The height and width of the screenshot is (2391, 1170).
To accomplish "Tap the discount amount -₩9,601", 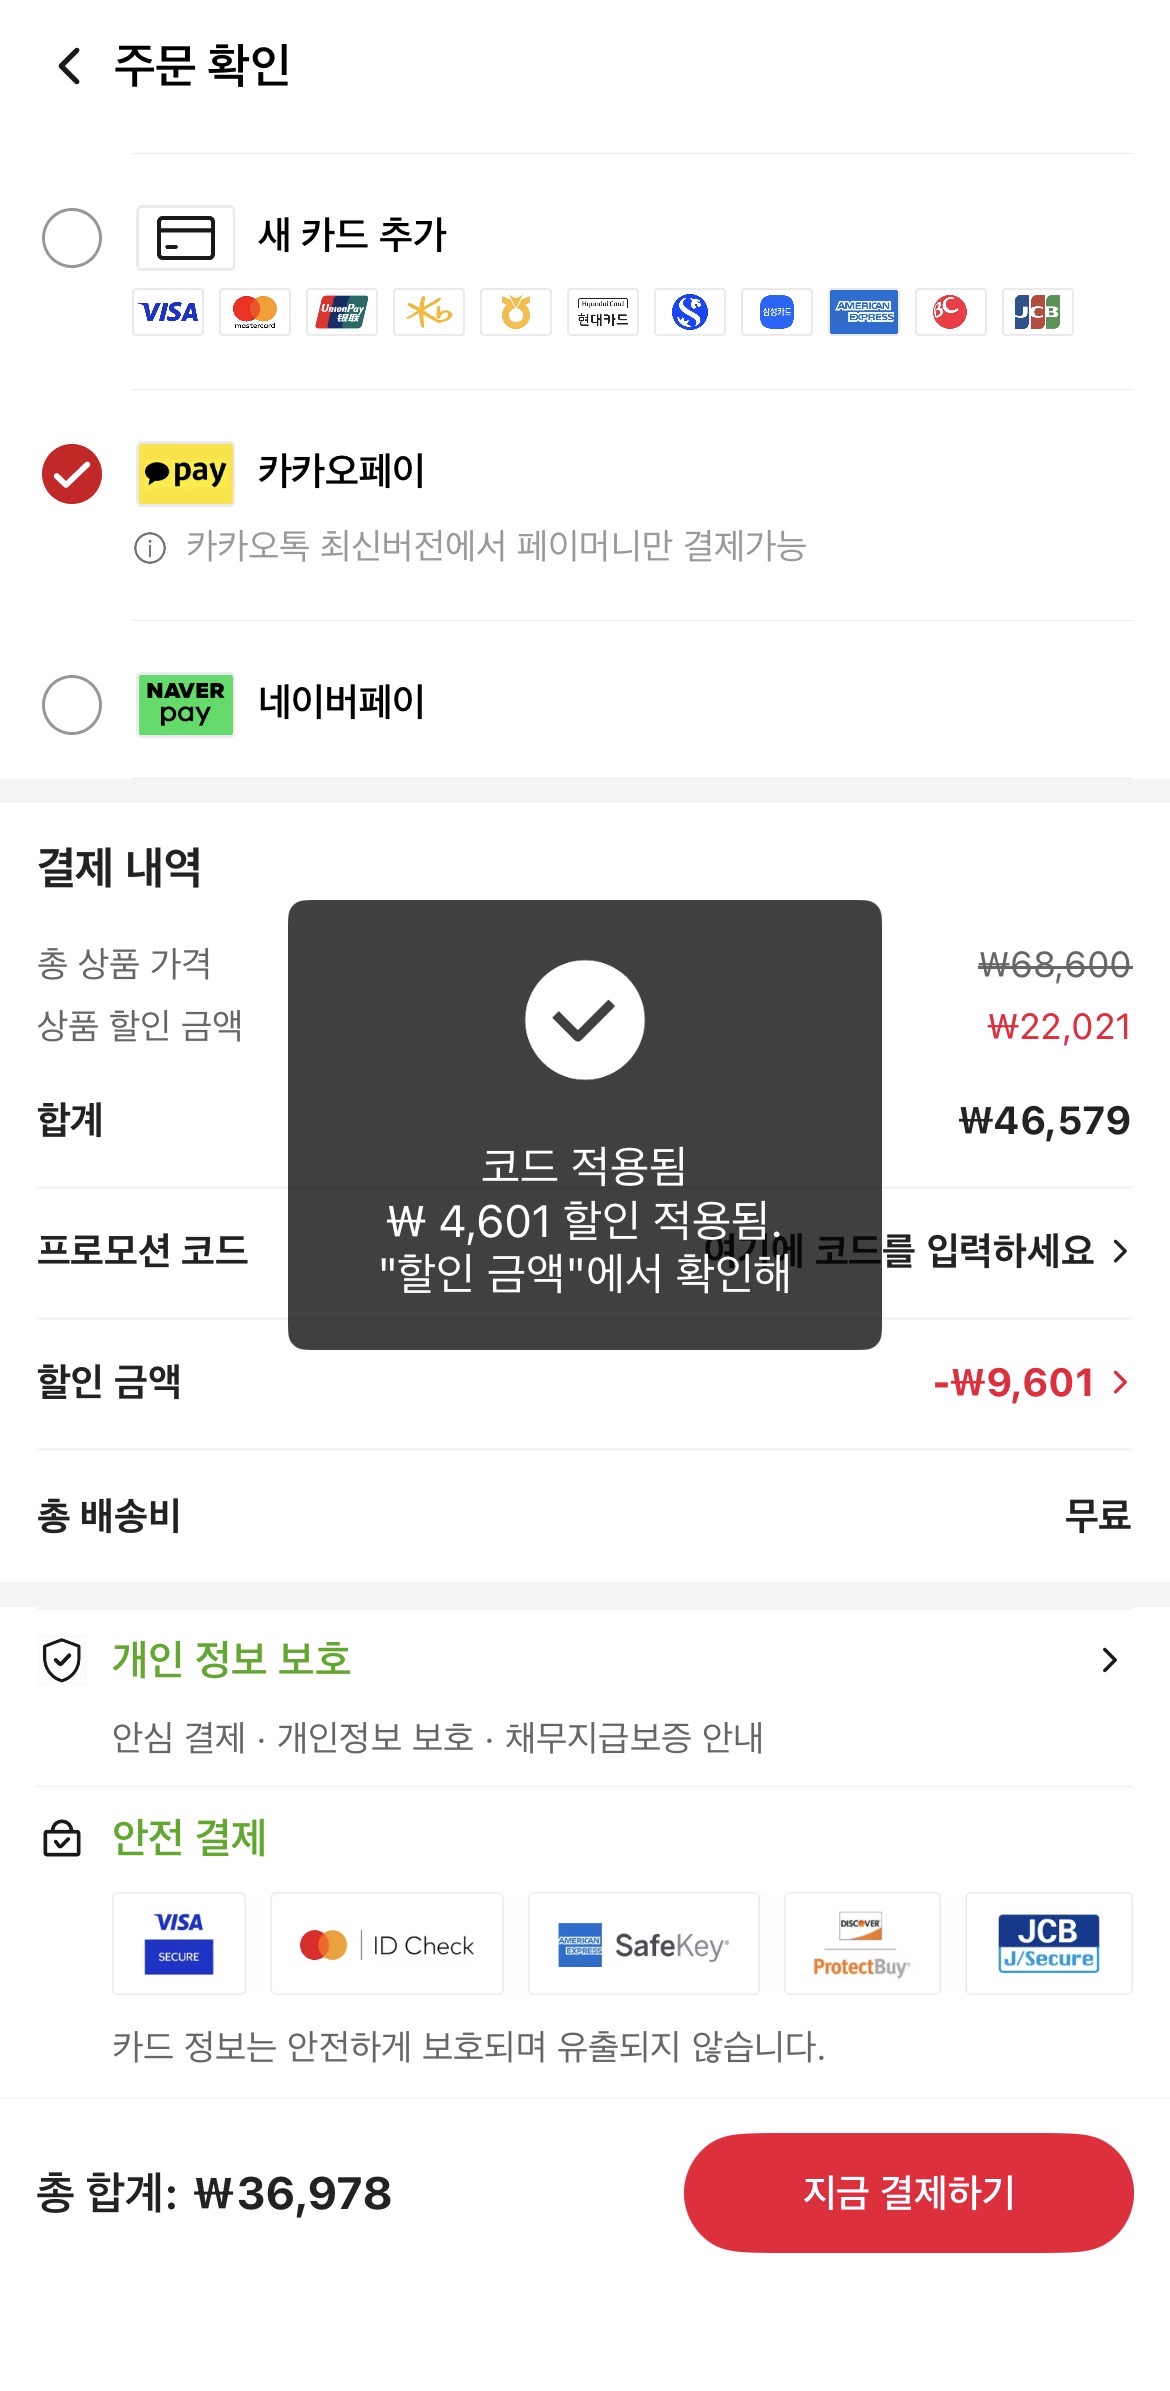I will pos(1013,1382).
